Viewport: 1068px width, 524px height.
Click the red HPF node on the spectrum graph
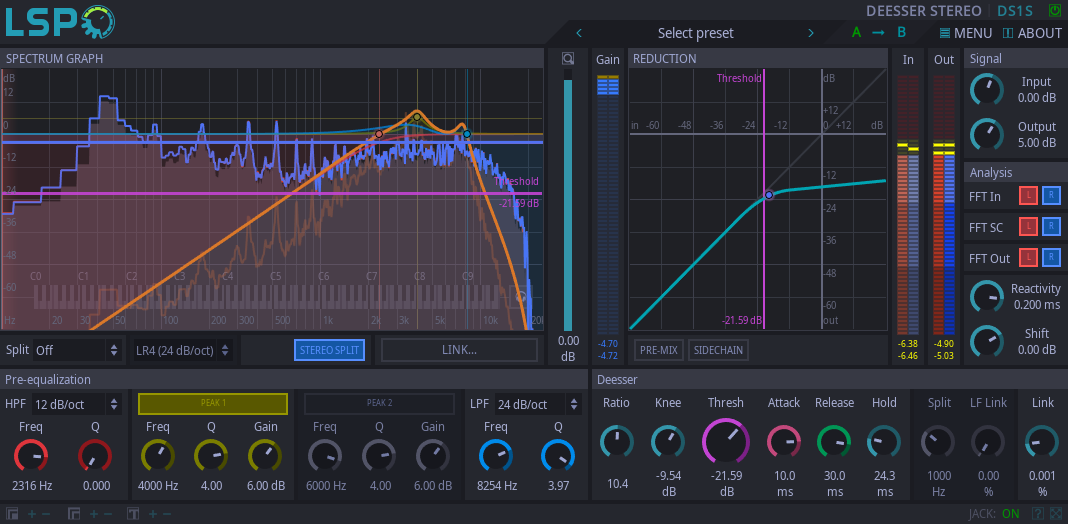[x=379, y=134]
